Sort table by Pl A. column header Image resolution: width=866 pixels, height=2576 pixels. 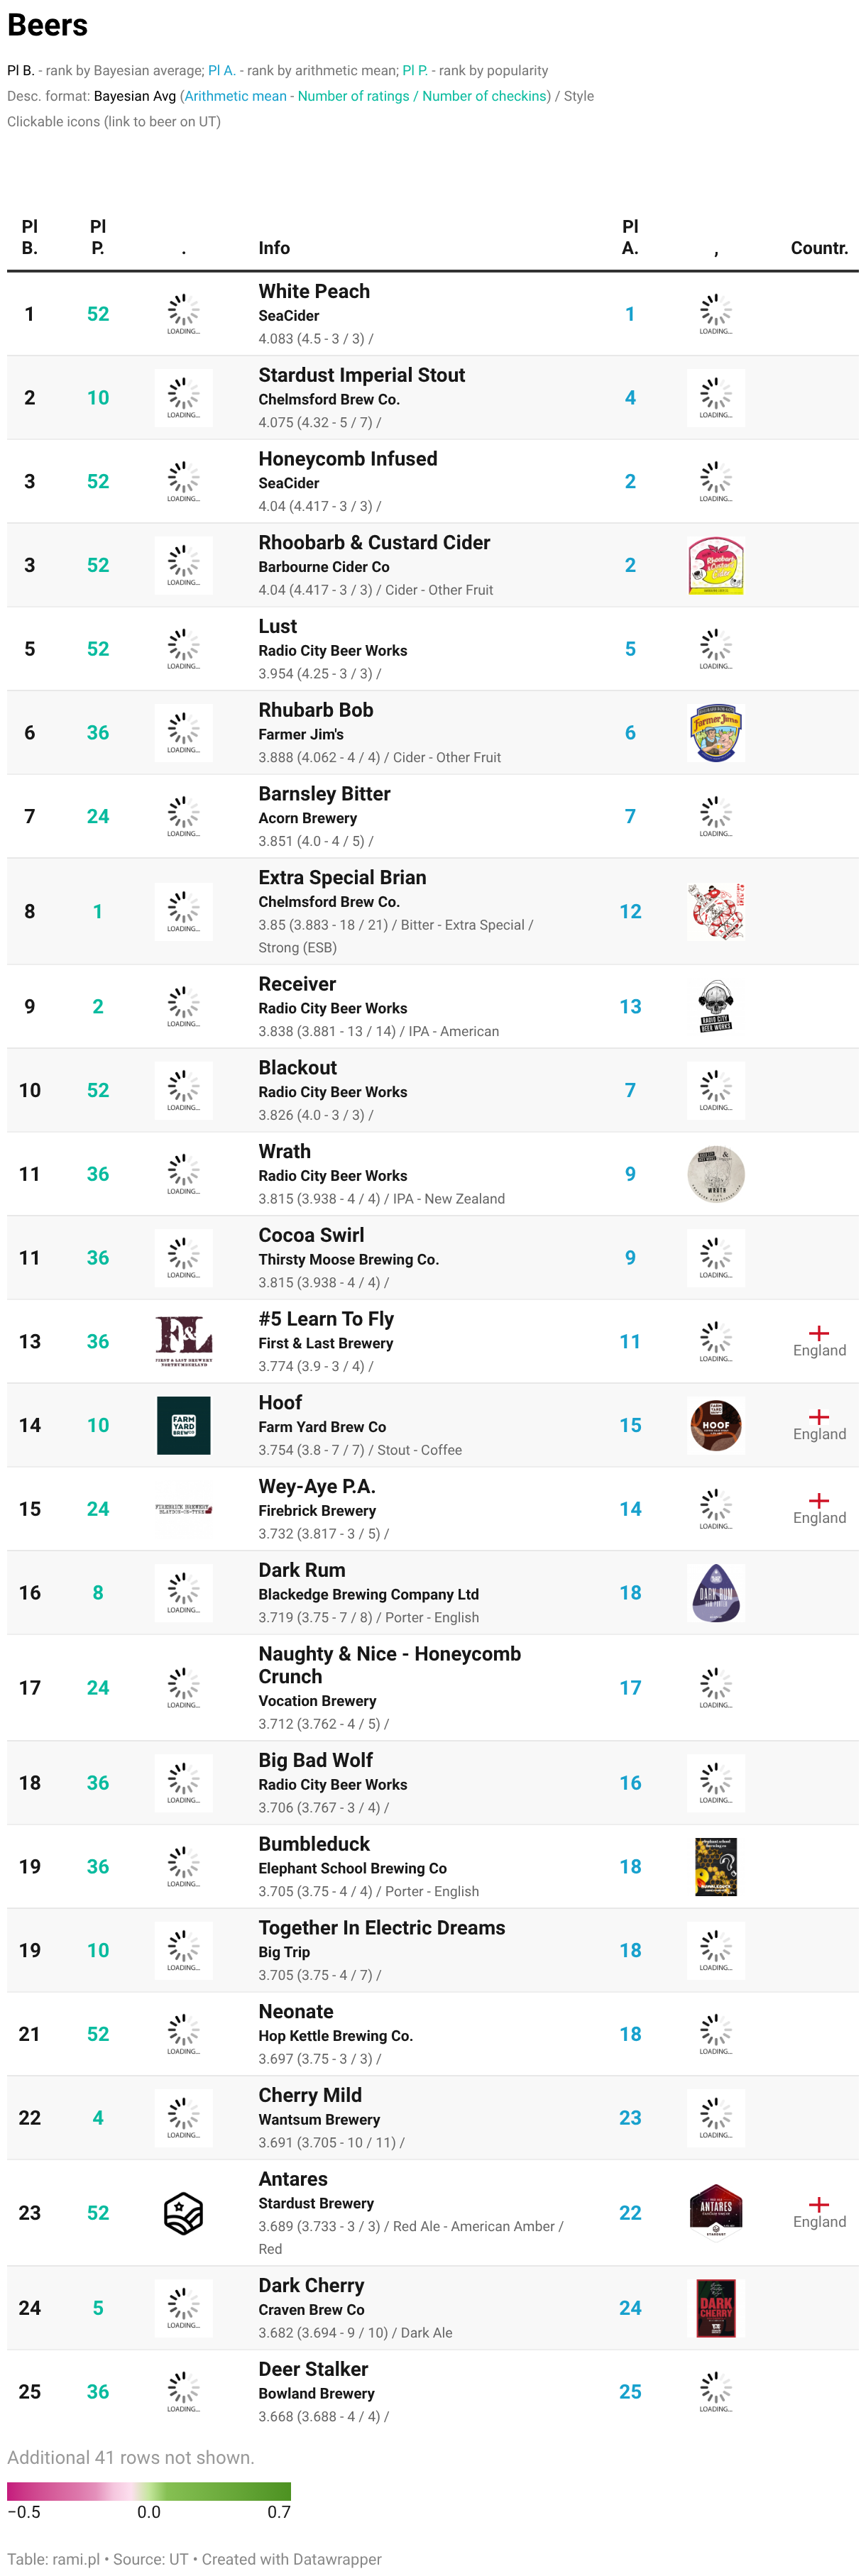pyautogui.click(x=630, y=237)
